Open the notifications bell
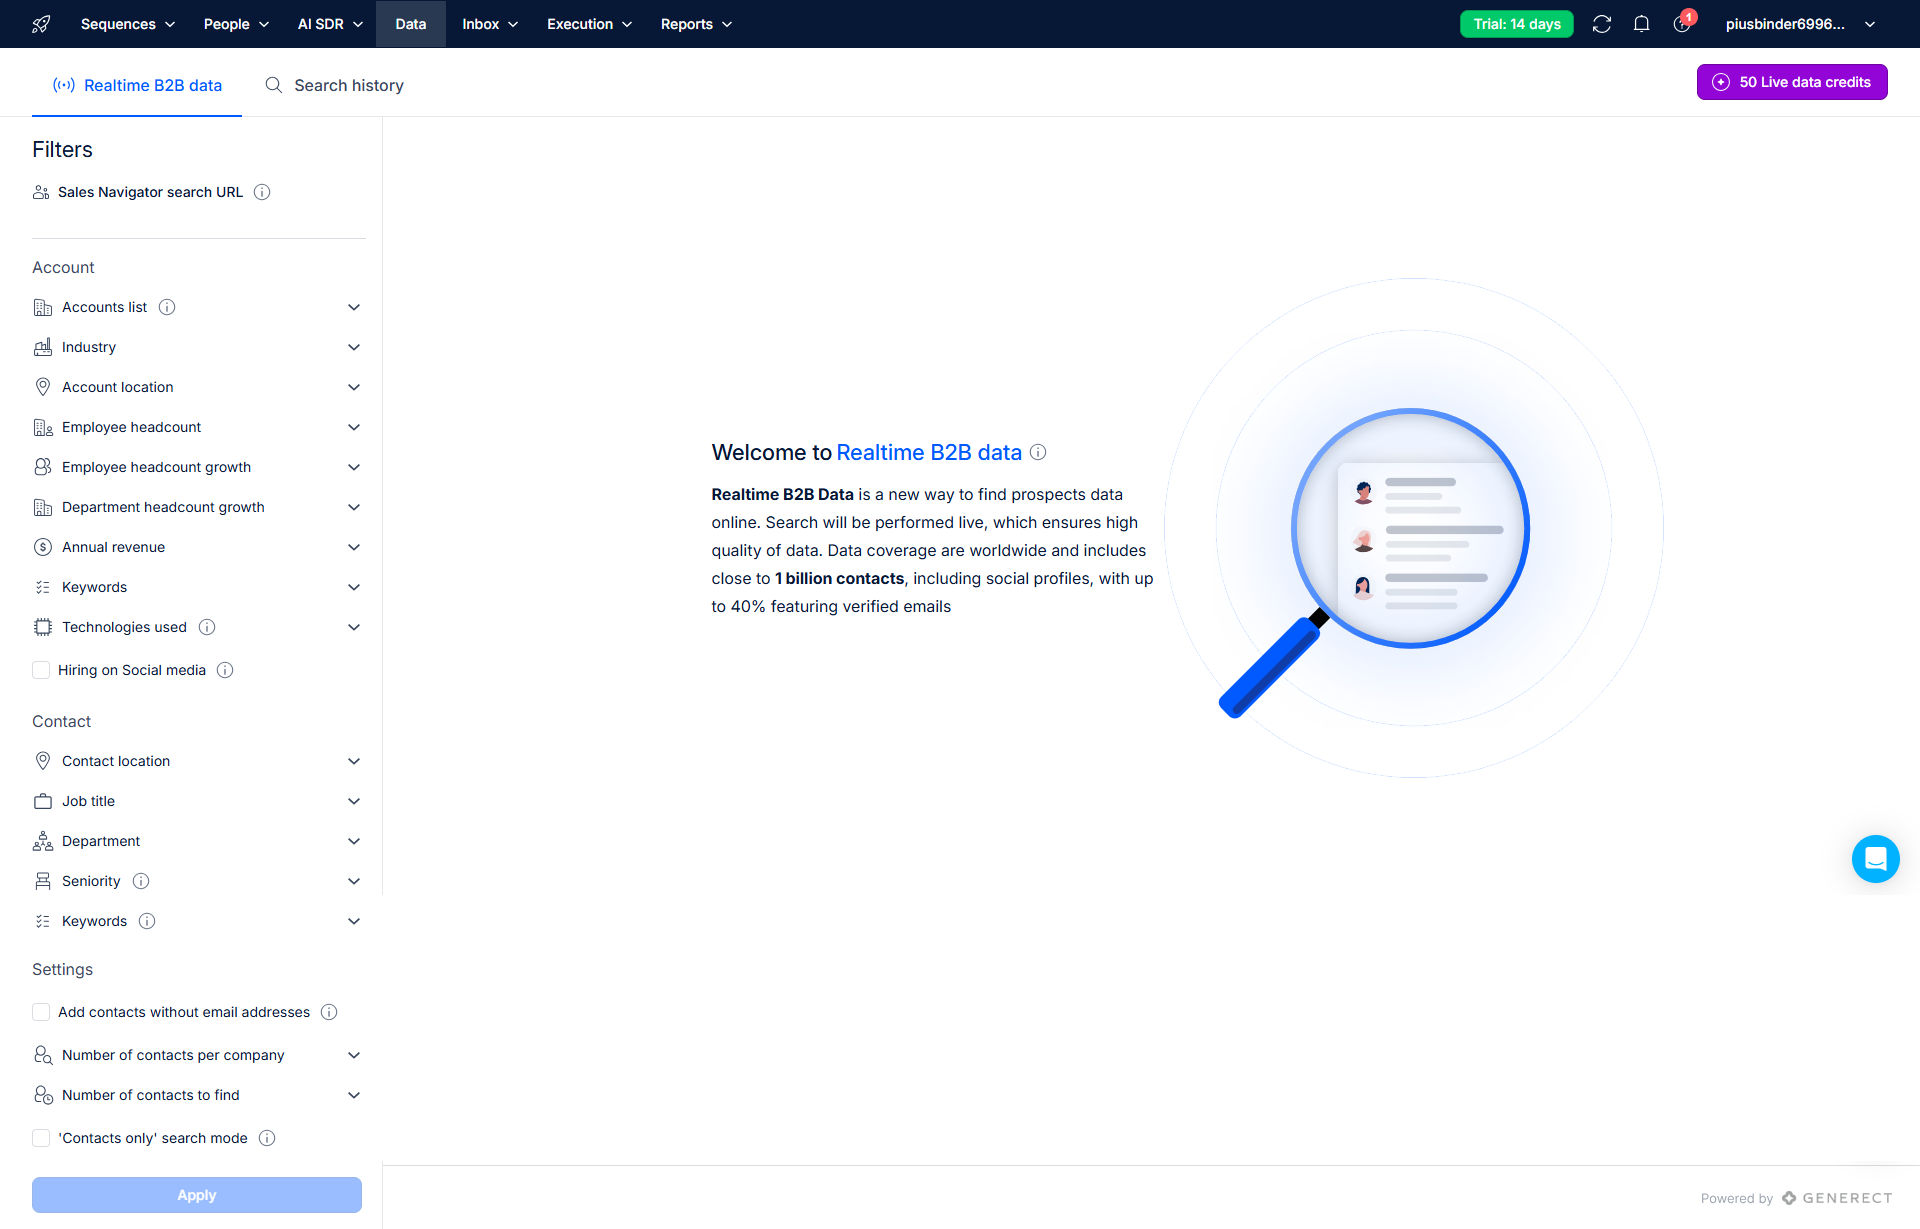Viewport: 1920px width, 1229px height. coord(1641,24)
